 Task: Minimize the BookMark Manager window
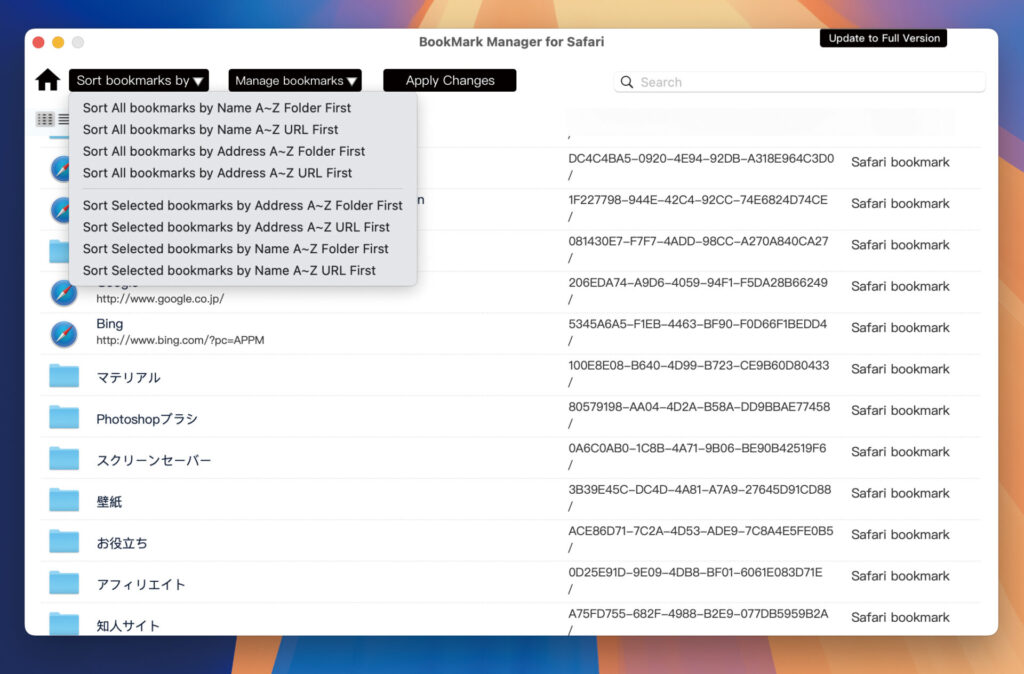58,42
